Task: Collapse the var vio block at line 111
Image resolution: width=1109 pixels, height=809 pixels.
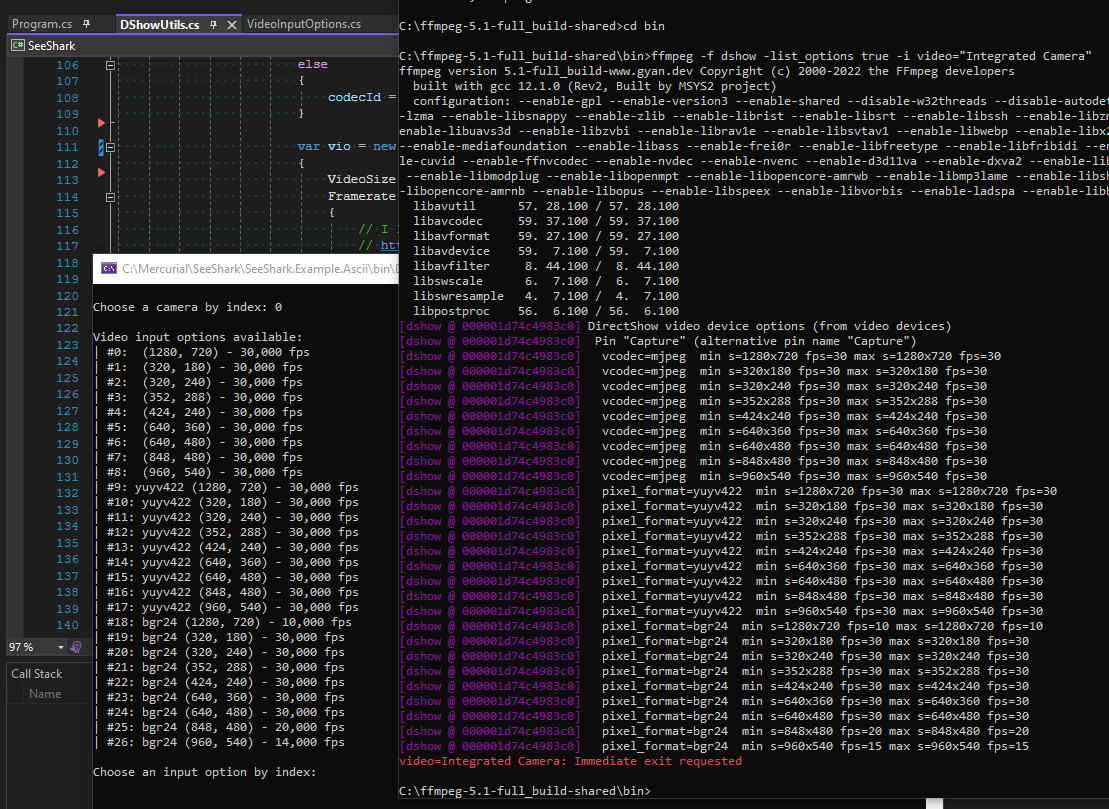Action: [110, 148]
